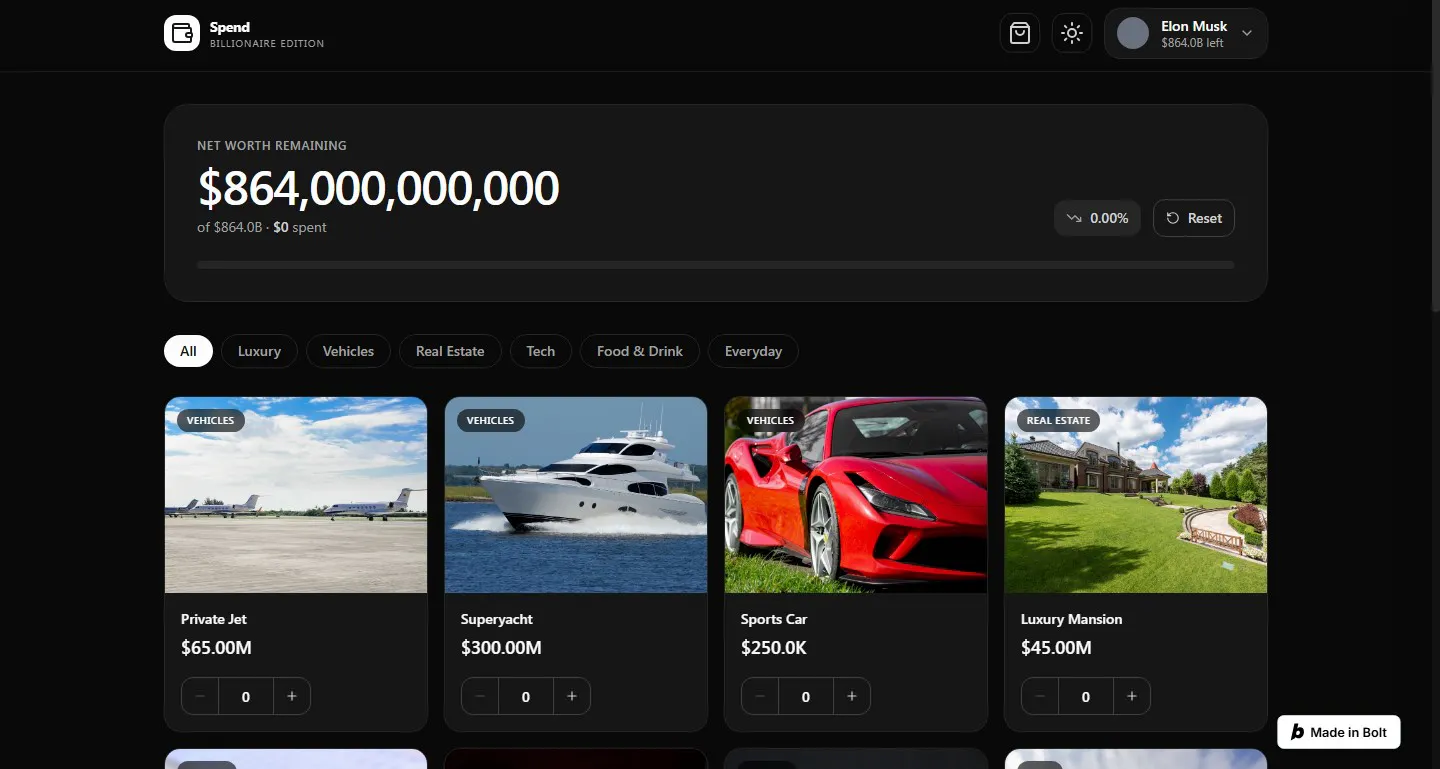1440x769 pixels.
Task: Click the Private Jet title
Action: pos(214,619)
